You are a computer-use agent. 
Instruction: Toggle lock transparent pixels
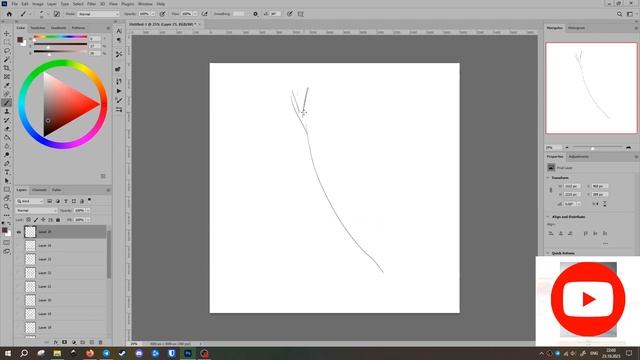tap(29, 220)
